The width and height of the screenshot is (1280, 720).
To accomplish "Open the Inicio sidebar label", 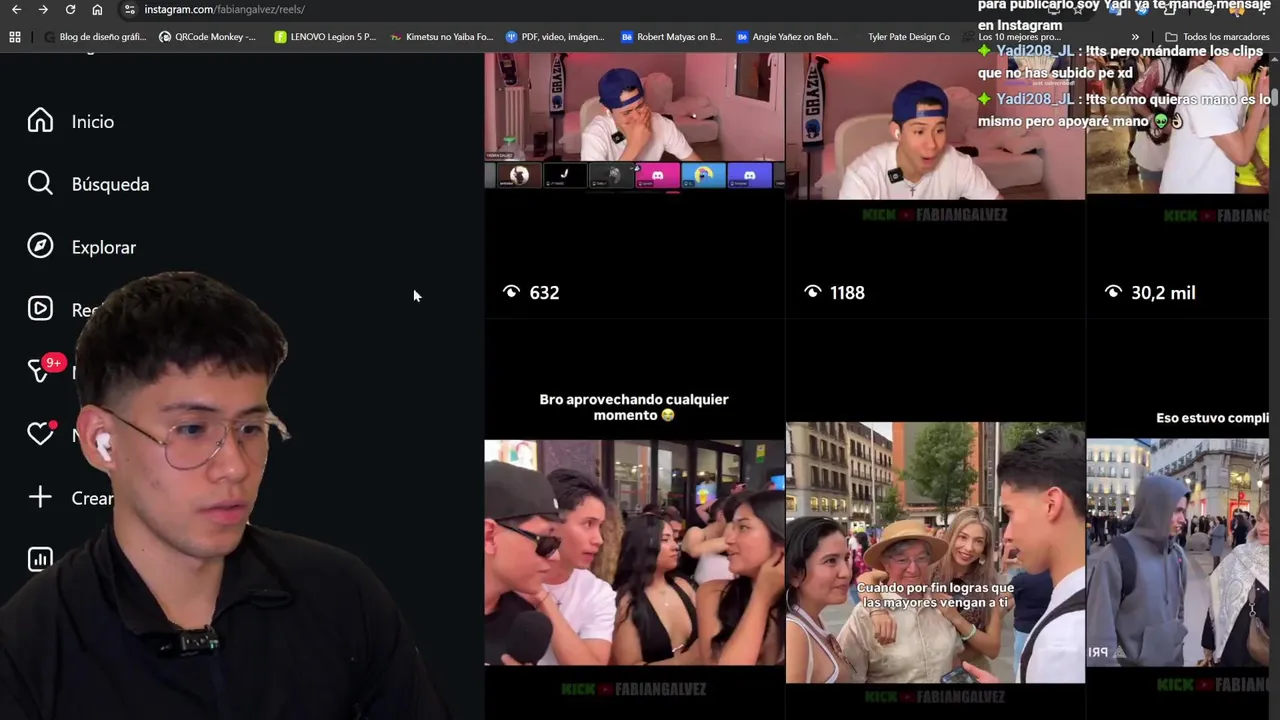I will click(x=93, y=122).
